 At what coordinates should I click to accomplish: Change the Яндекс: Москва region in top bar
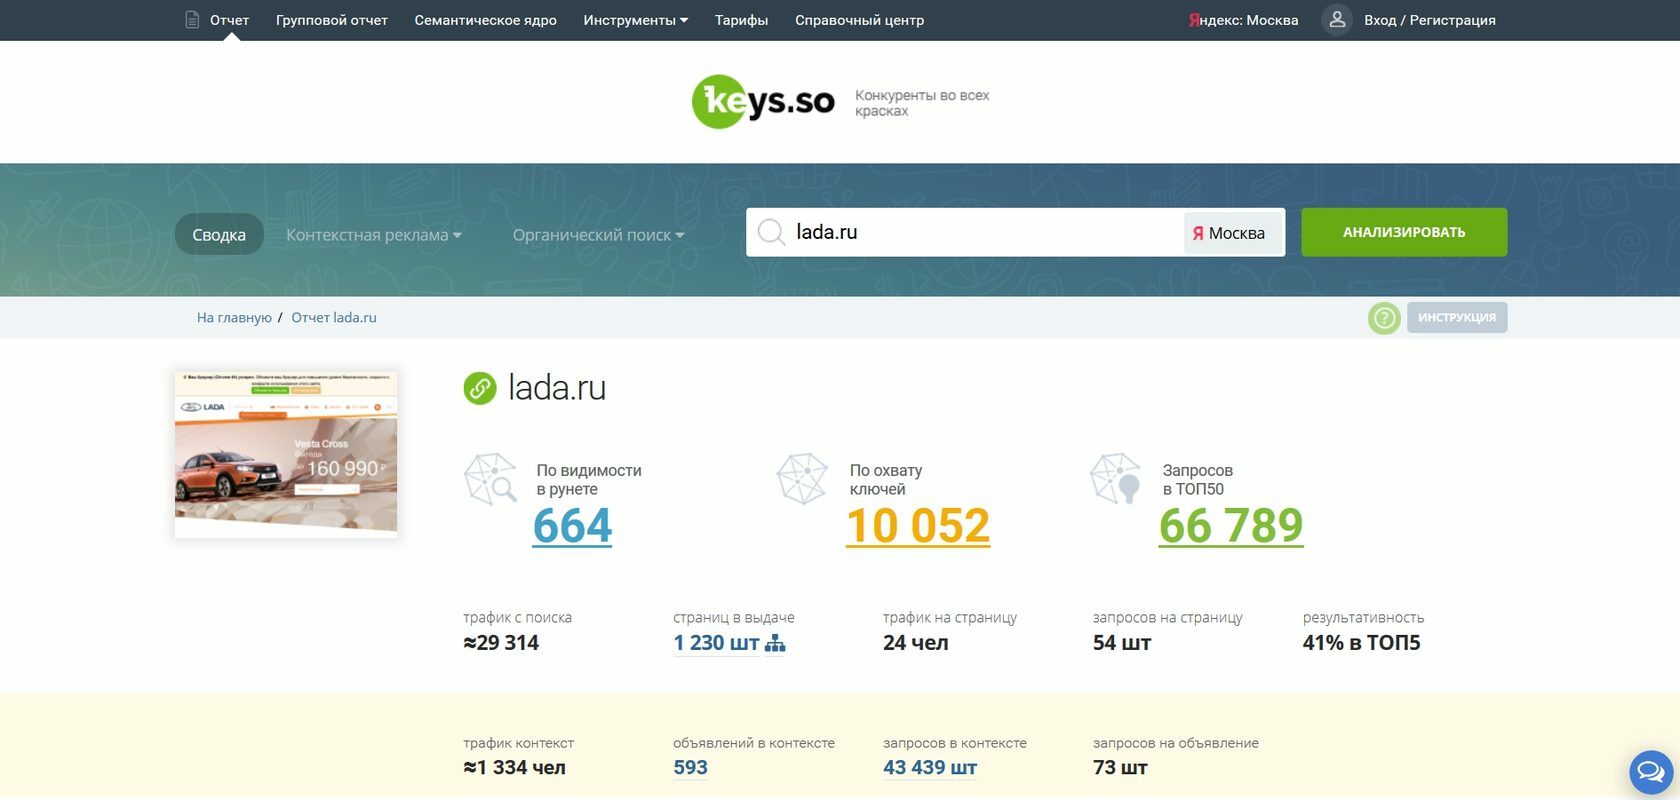(1243, 20)
